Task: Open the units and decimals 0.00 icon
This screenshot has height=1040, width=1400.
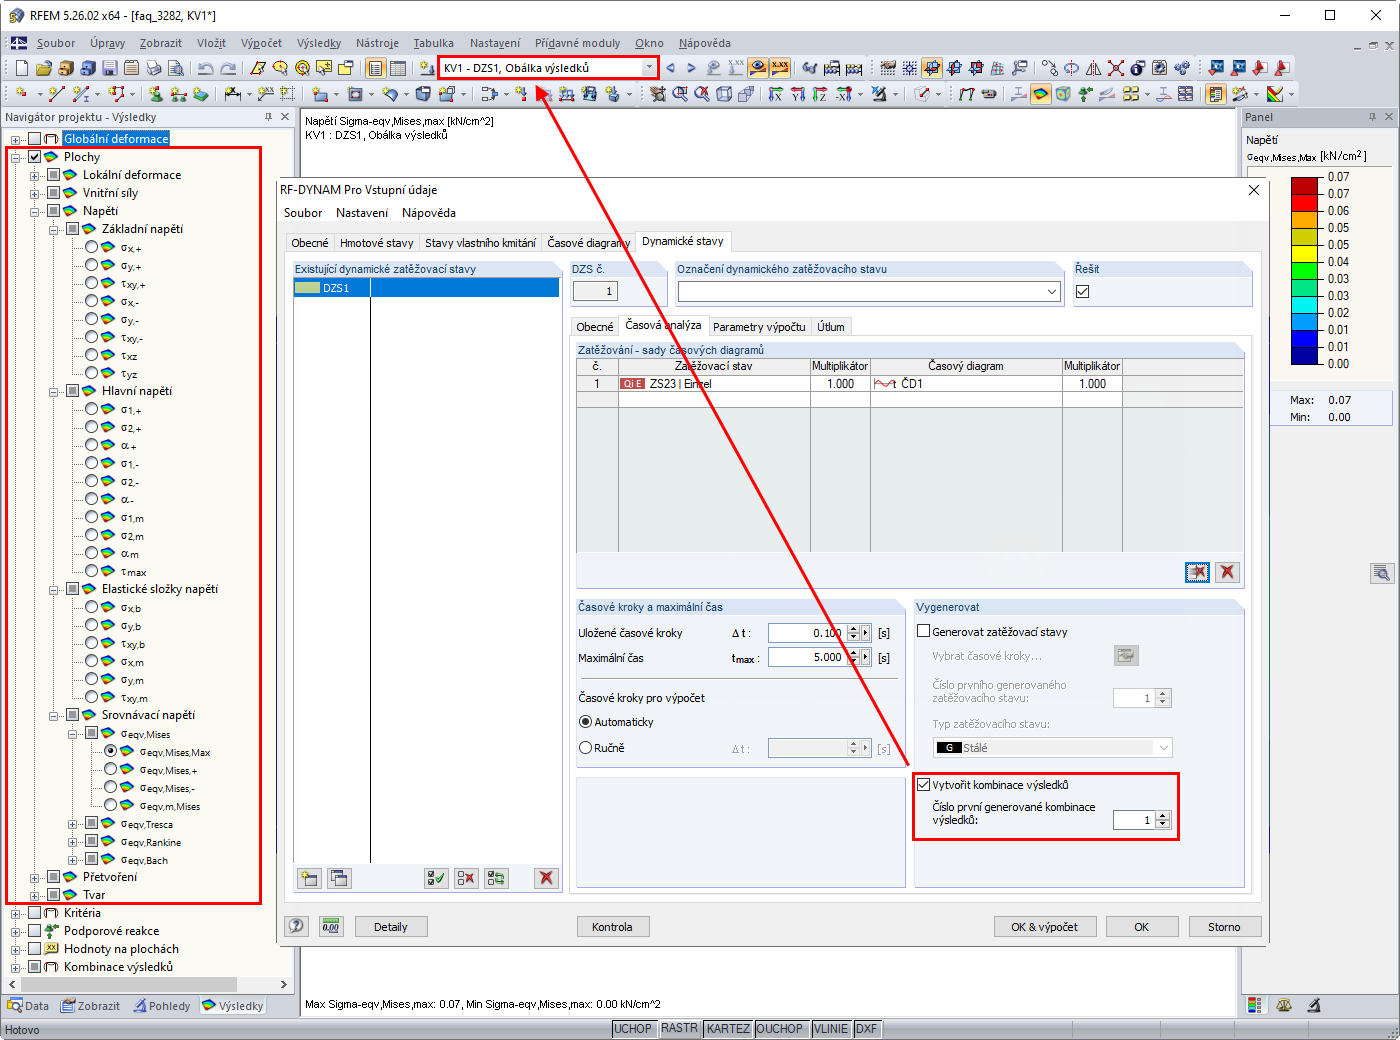Action: [331, 926]
